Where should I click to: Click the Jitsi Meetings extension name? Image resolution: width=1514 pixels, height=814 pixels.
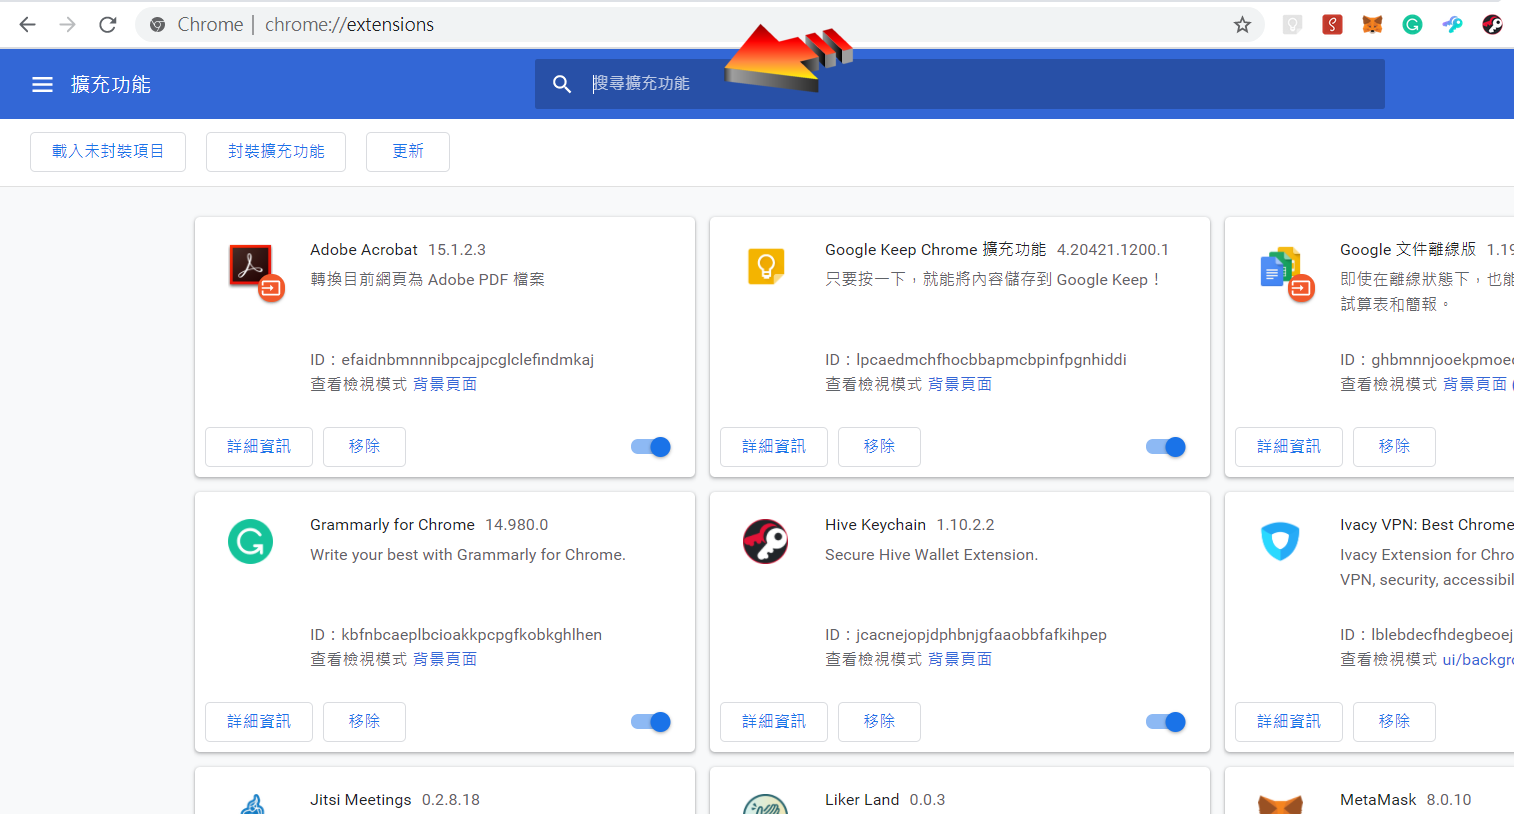tap(361, 800)
